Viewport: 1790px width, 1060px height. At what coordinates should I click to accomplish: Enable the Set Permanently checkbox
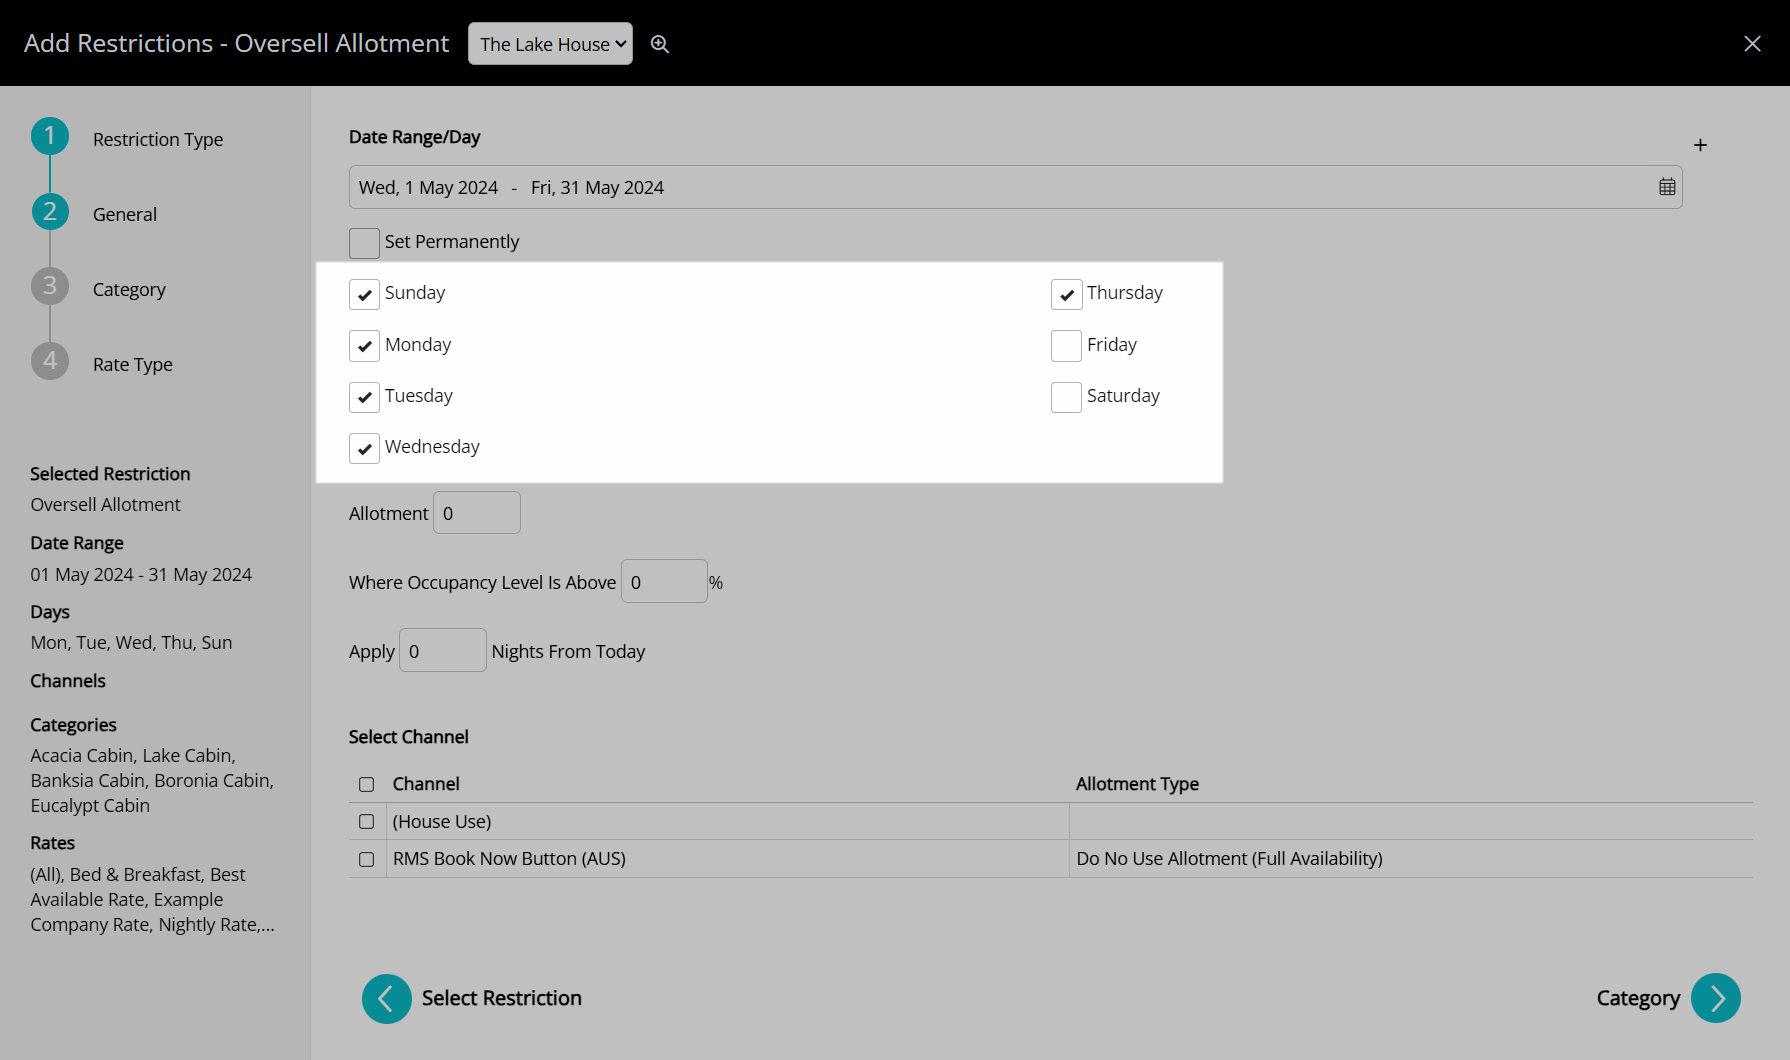[x=364, y=243]
